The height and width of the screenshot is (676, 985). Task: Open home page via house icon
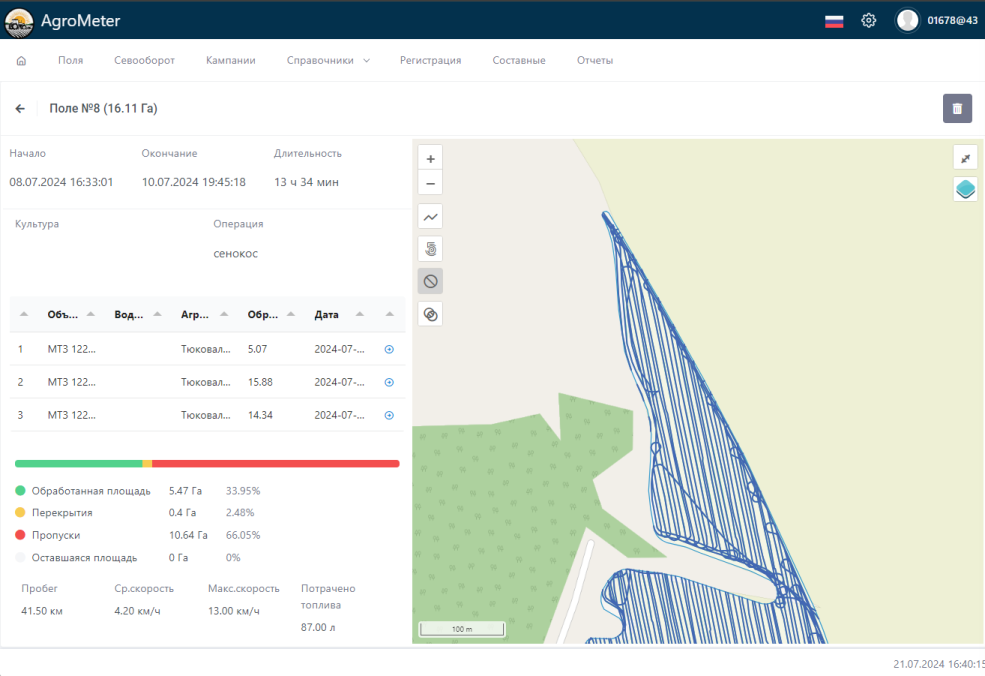(x=21, y=60)
